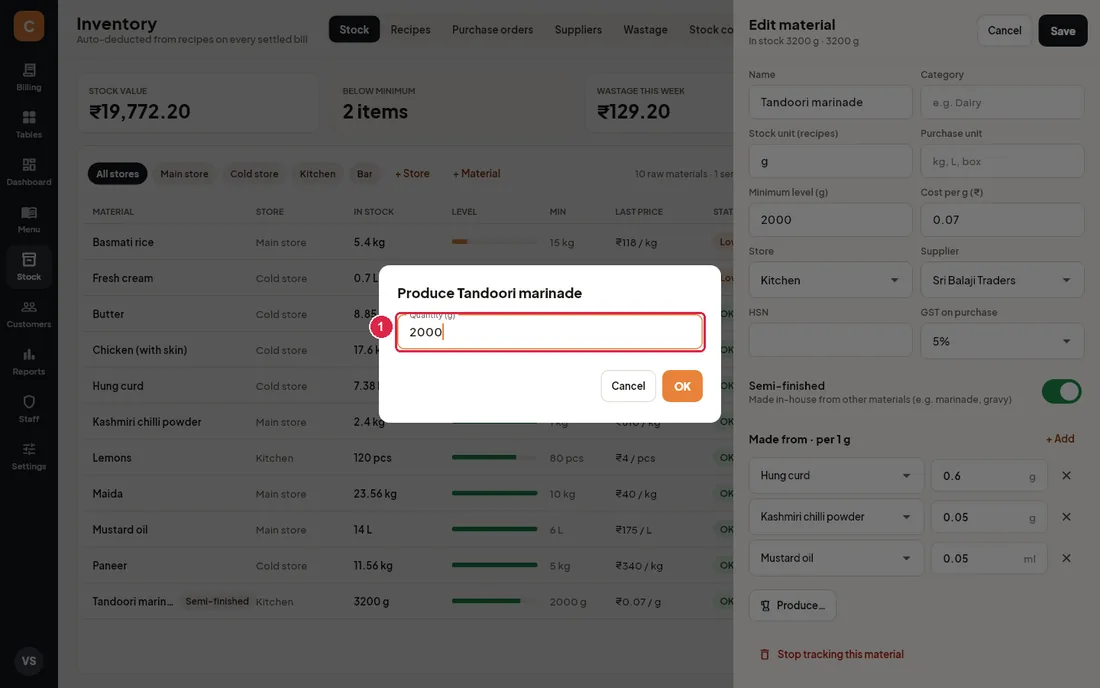This screenshot has width=1100, height=688.
Task: Edit the Minimum level (g) field
Action: (830, 220)
